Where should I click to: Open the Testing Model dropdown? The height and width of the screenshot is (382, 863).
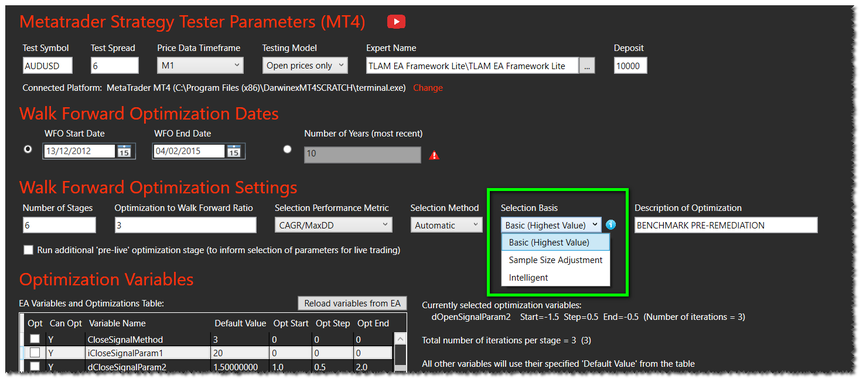(x=305, y=66)
